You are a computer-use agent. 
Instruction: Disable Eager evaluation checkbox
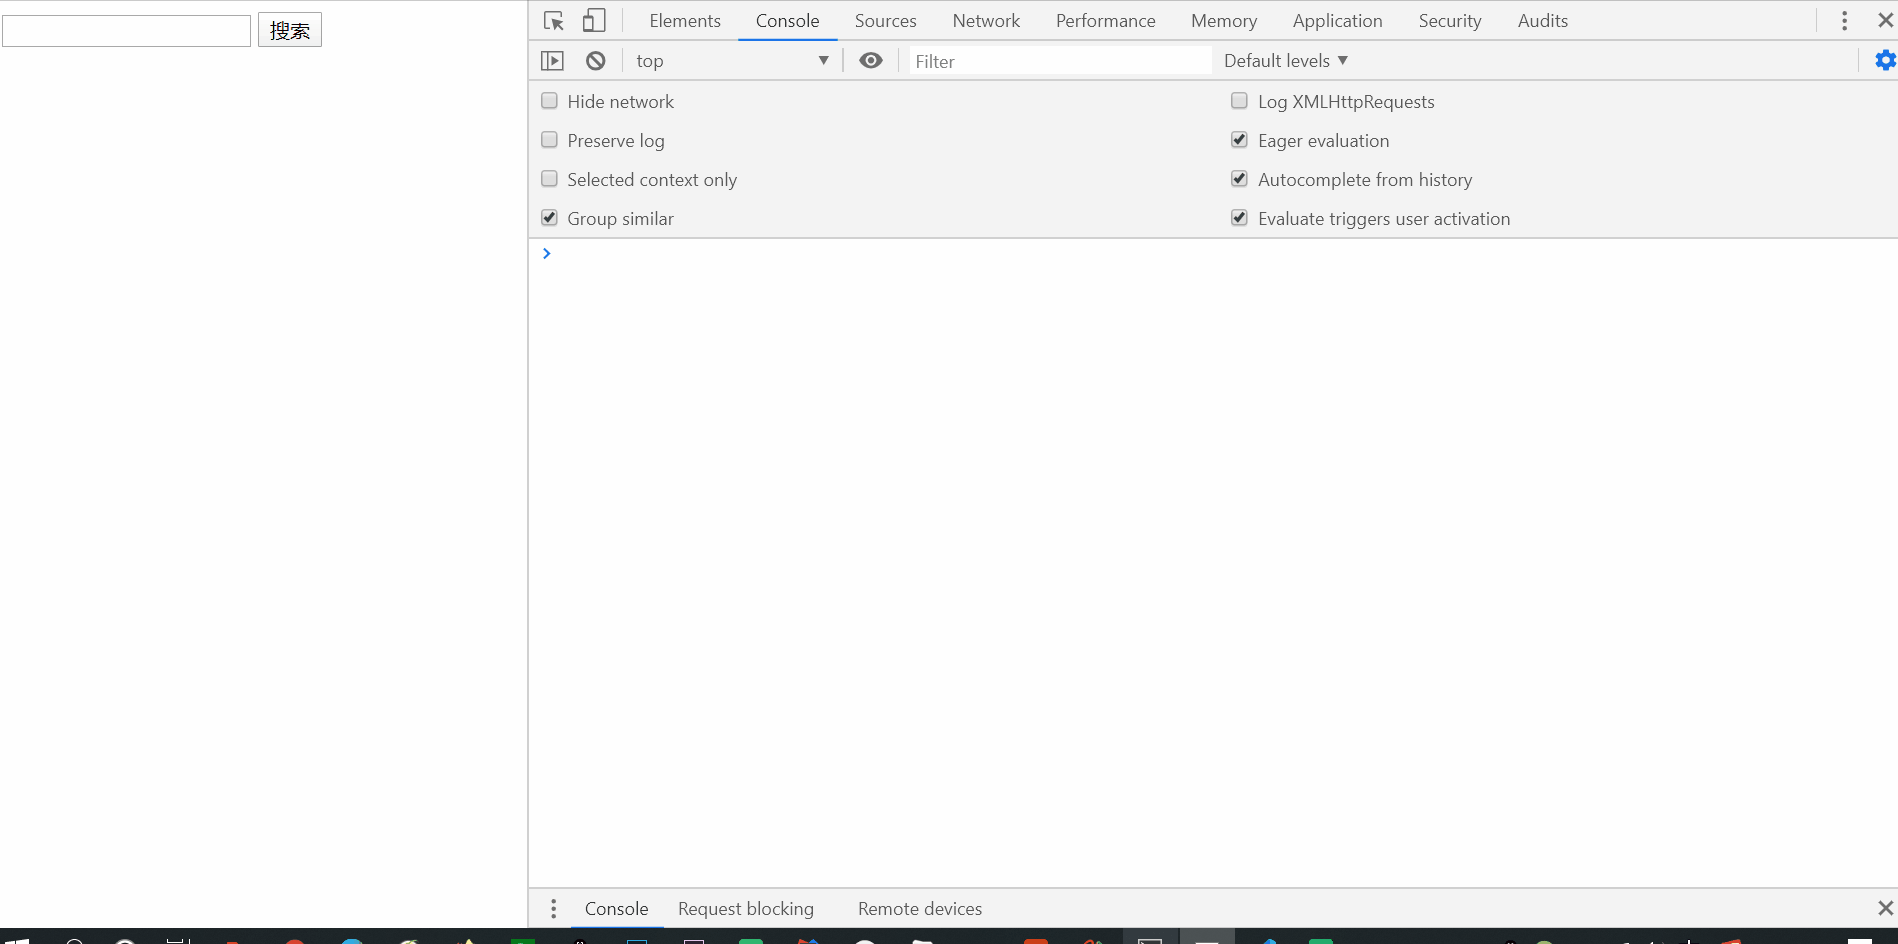click(x=1239, y=140)
